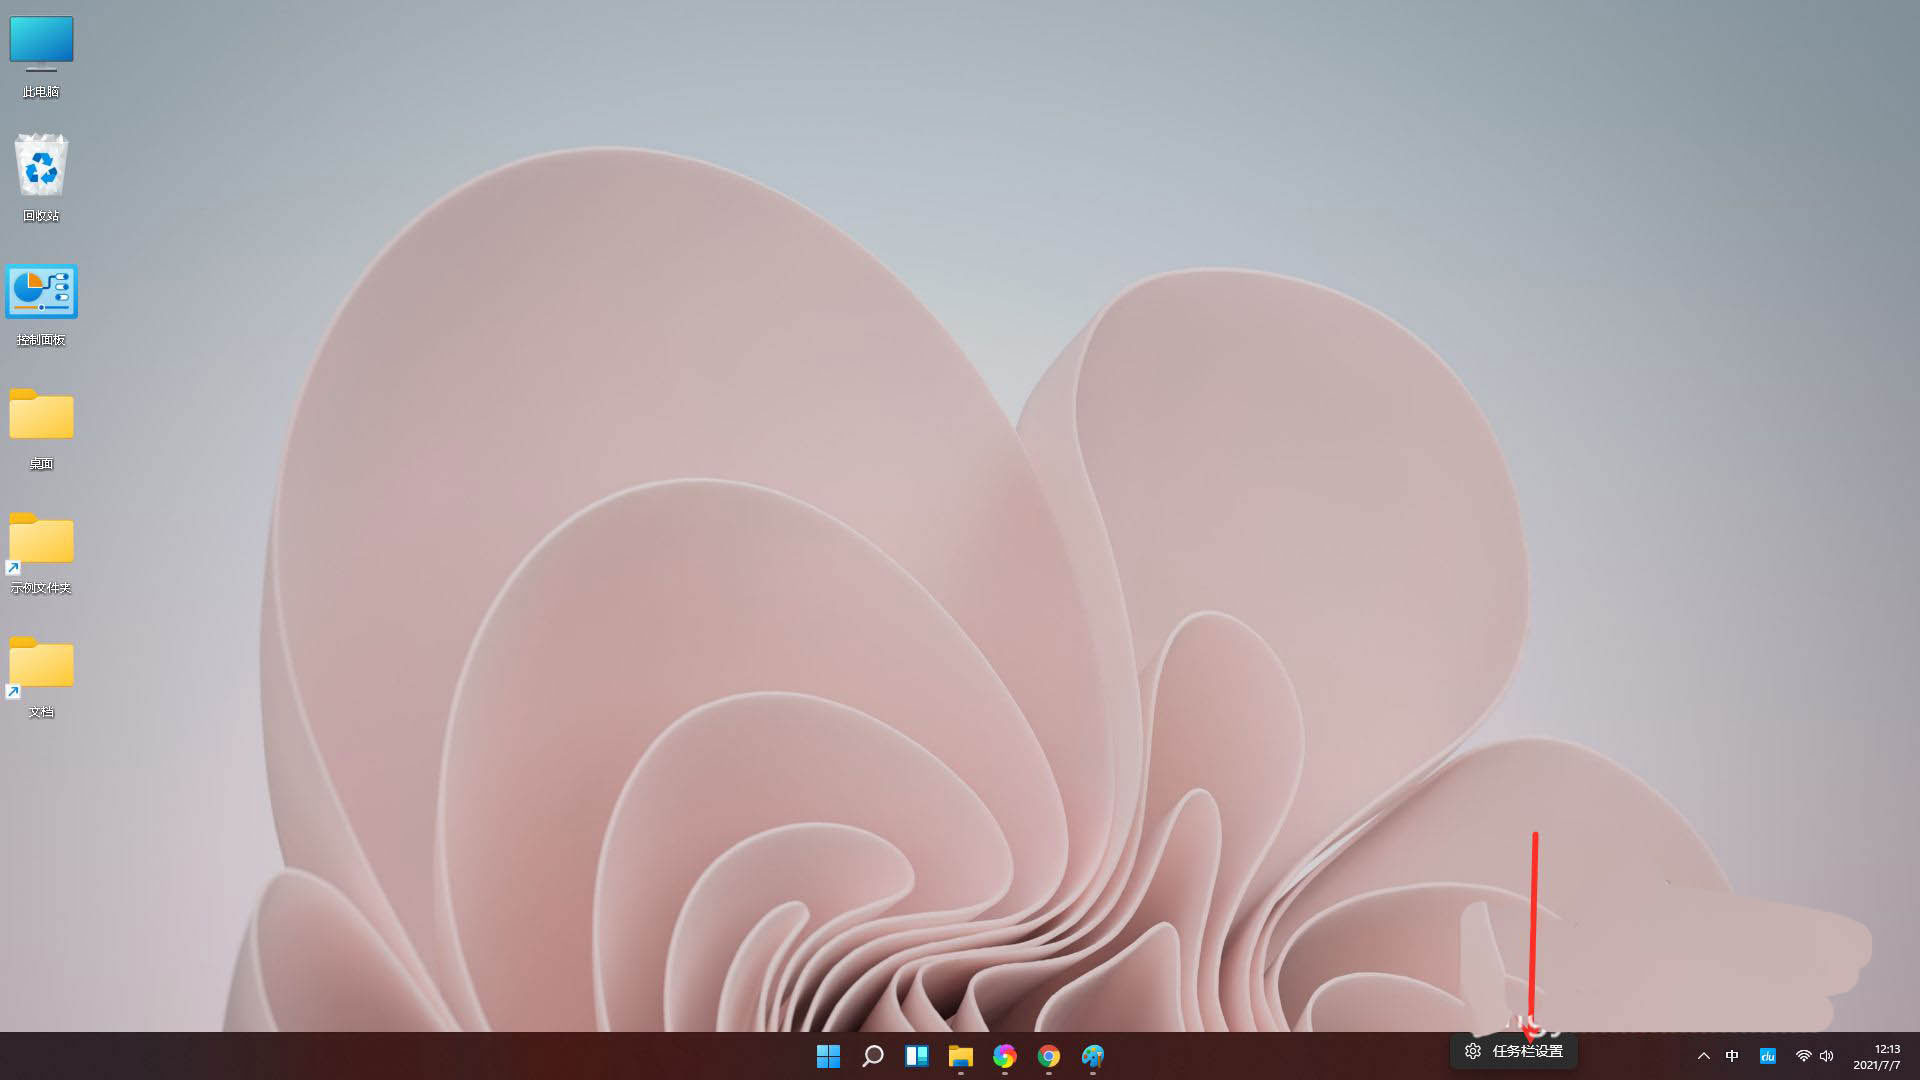Open the Start menu
The height and width of the screenshot is (1080, 1920).
tap(828, 1056)
